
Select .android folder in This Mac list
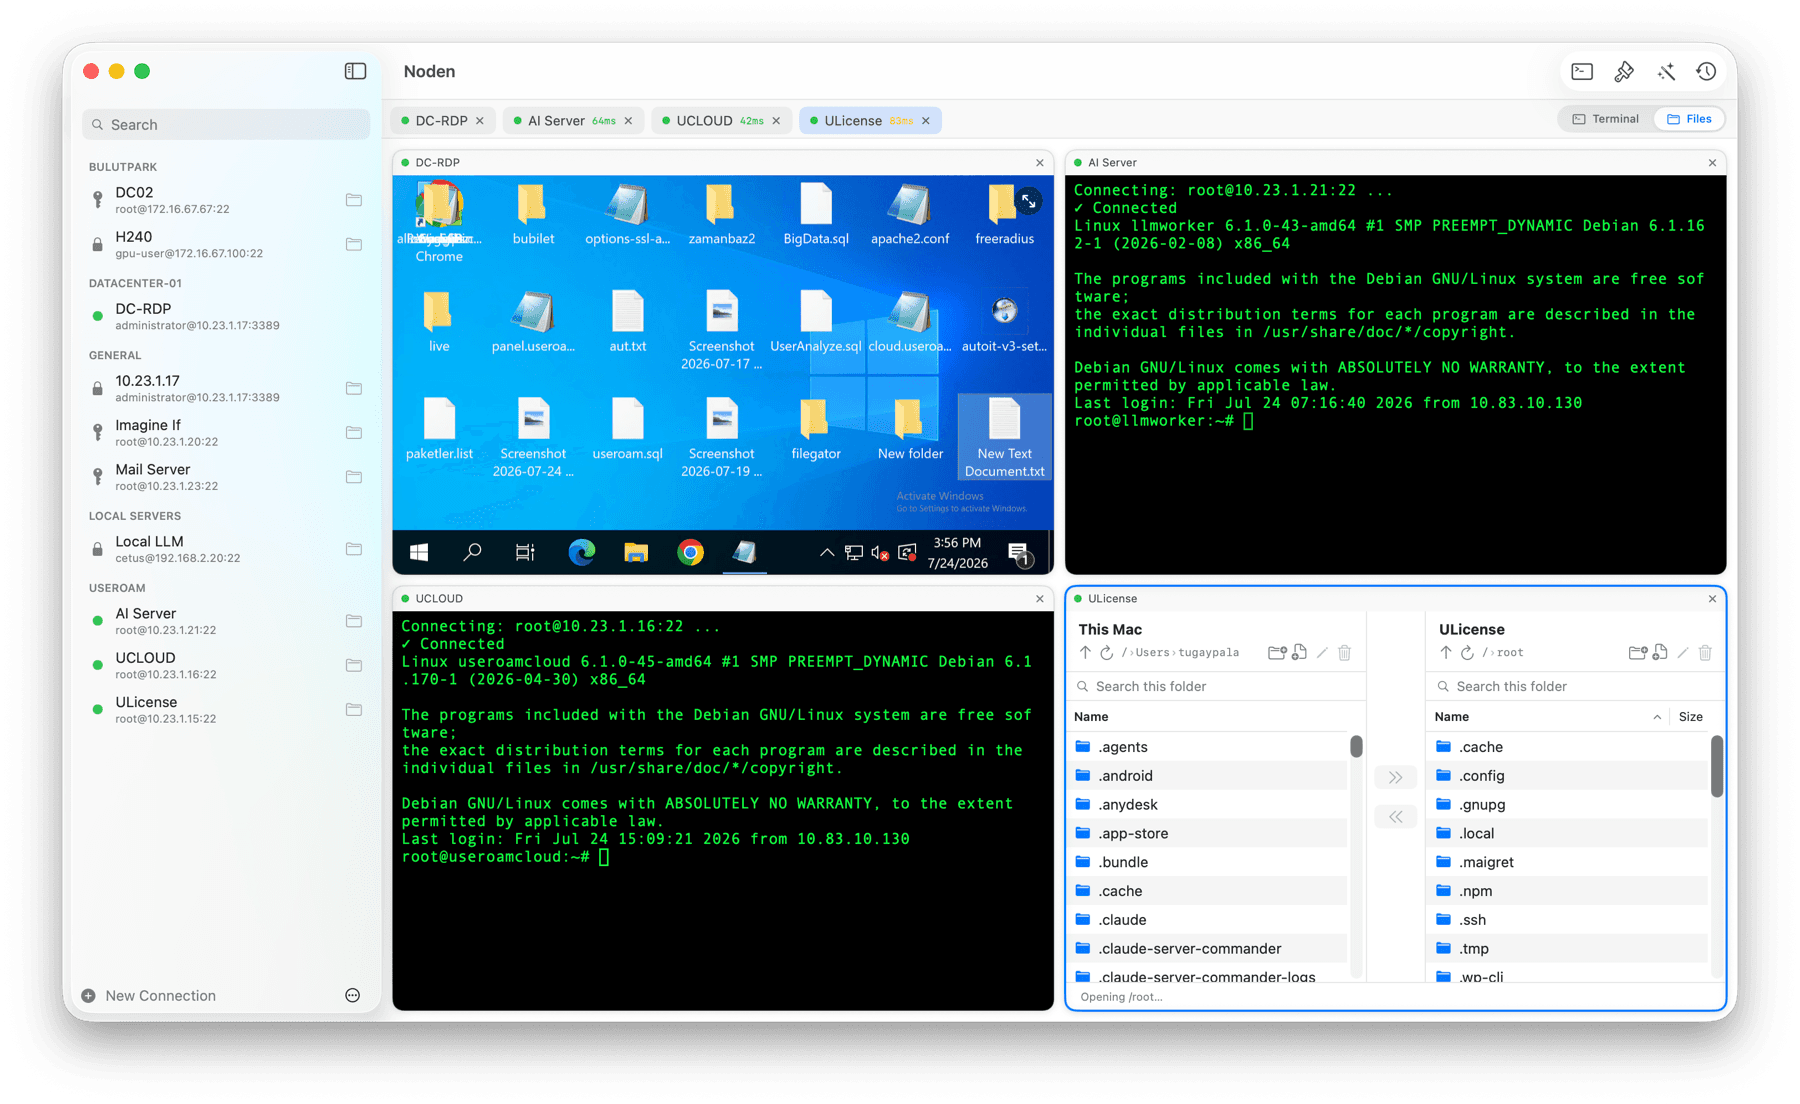(x=1209, y=776)
